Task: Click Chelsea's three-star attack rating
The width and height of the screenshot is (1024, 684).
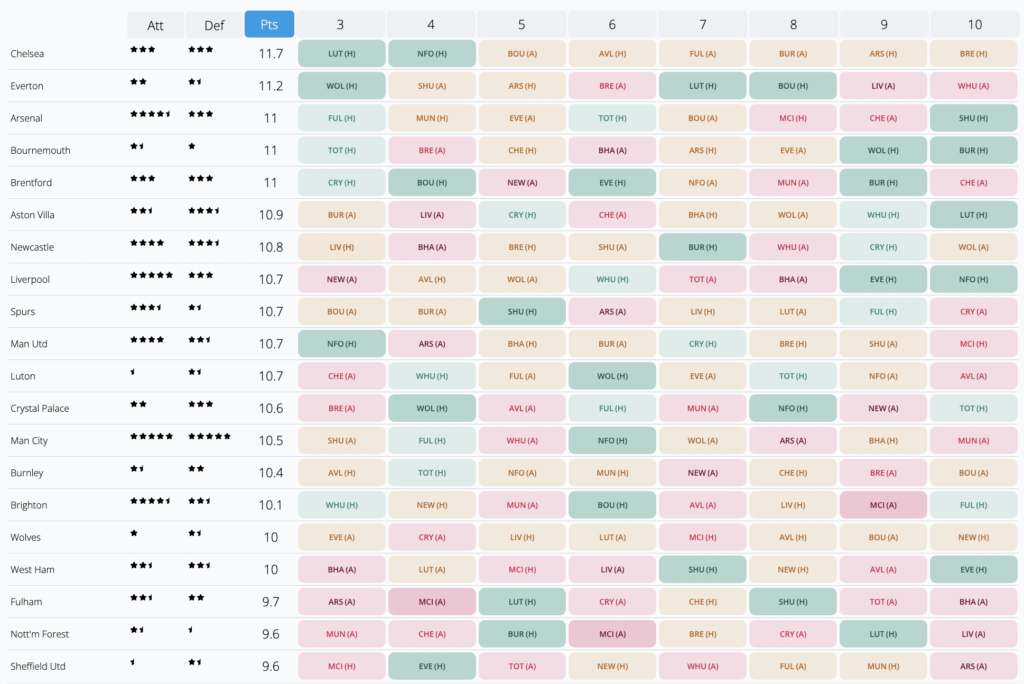Action: 142,49
